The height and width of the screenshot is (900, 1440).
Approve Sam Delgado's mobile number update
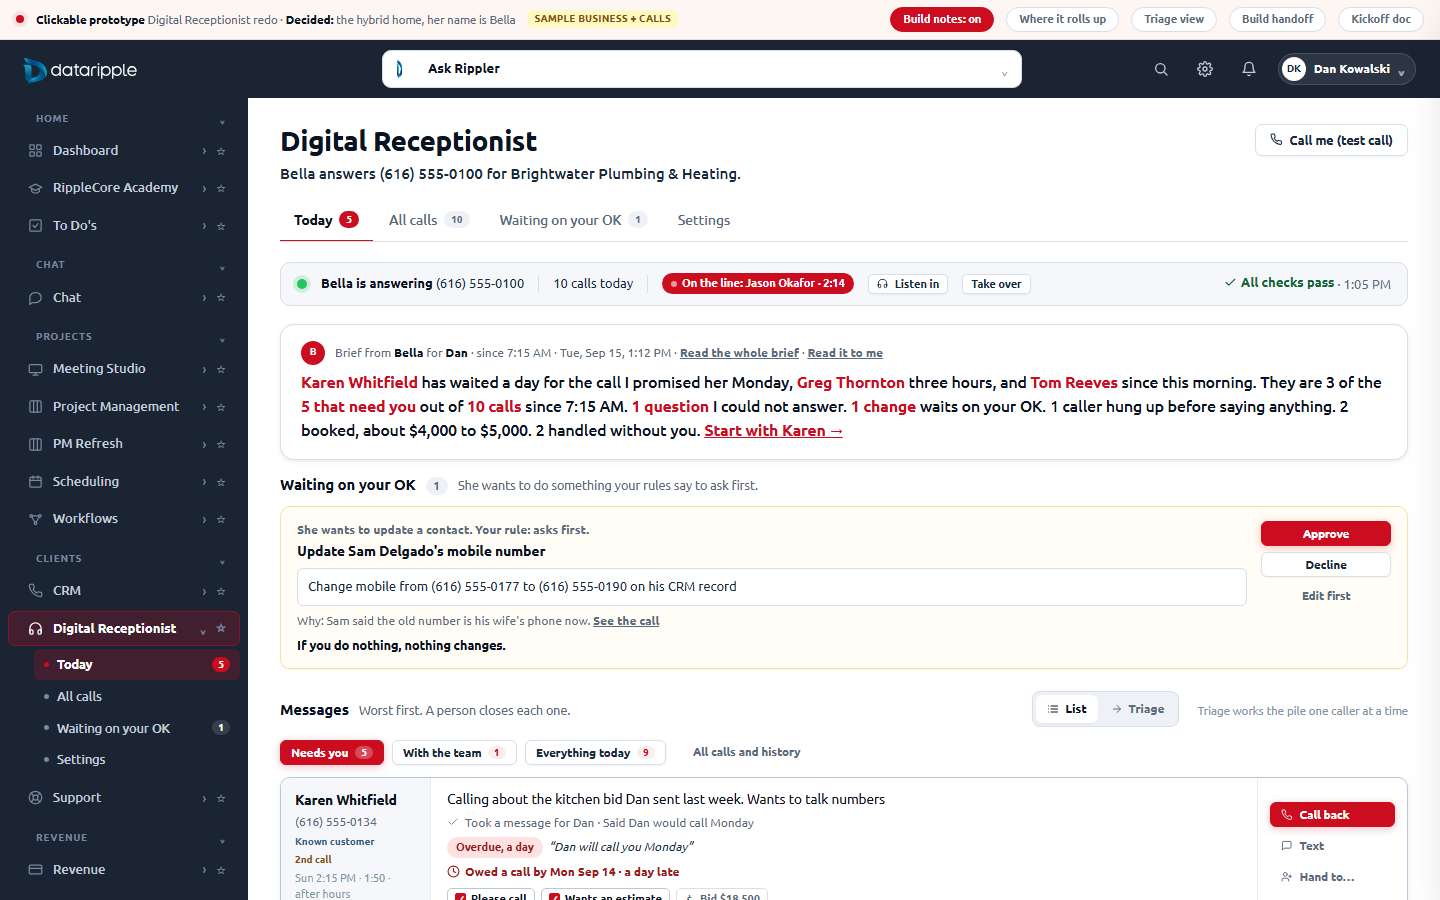(1326, 534)
